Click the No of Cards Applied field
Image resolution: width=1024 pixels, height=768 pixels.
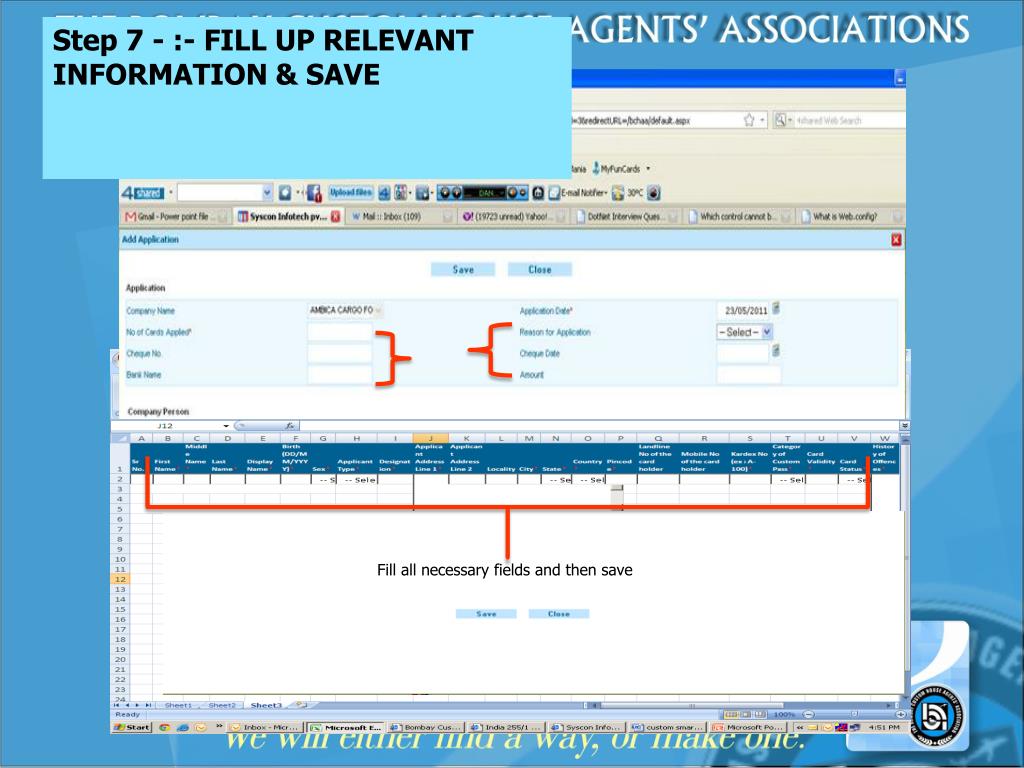(x=340, y=332)
